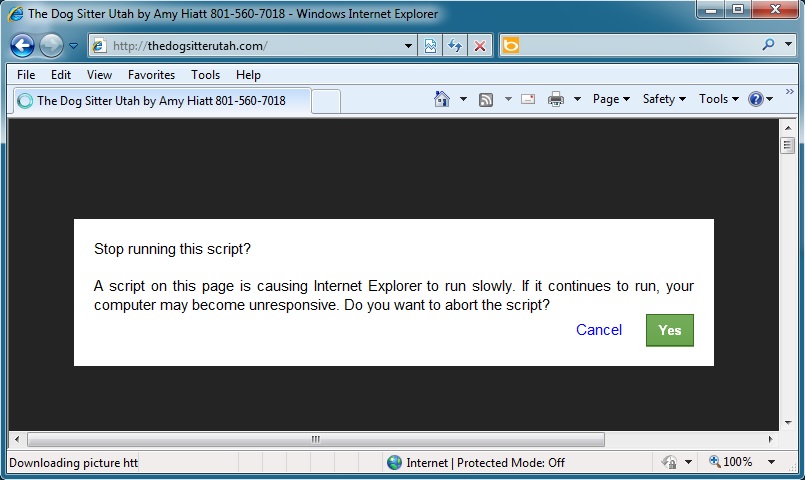Go back using the Back arrow button
This screenshot has height=480, width=805.
[x=22, y=46]
